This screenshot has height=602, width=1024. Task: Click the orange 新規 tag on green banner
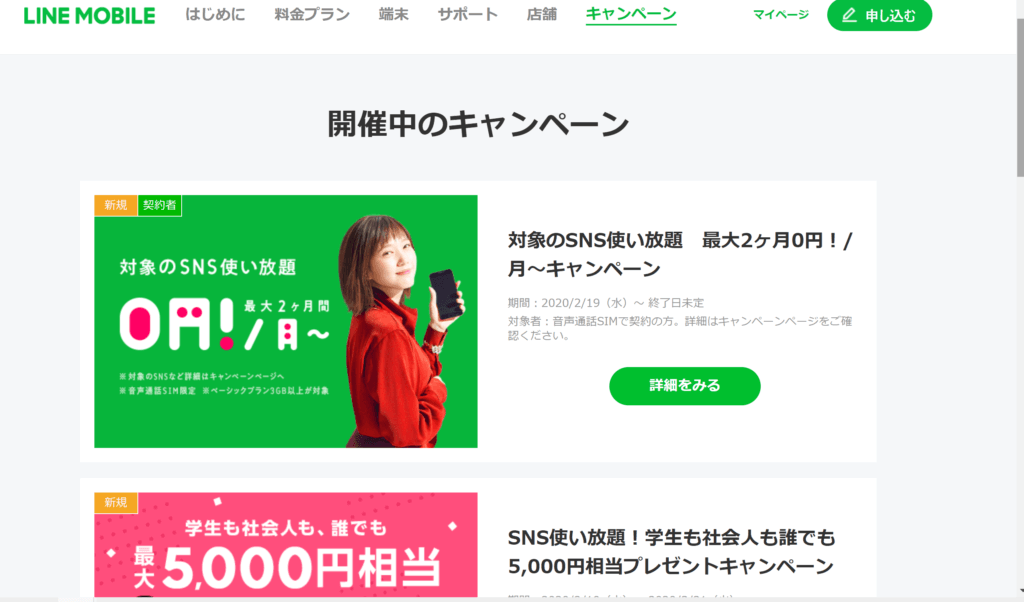point(116,205)
